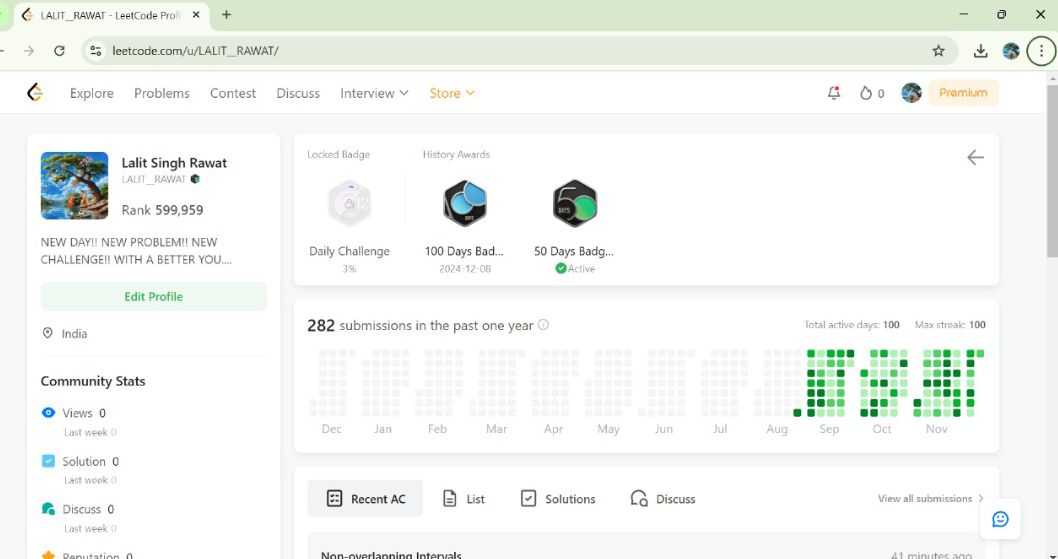The image size is (1058, 559).
Task: Click the Oct heatmap month label
Action: (882, 429)
